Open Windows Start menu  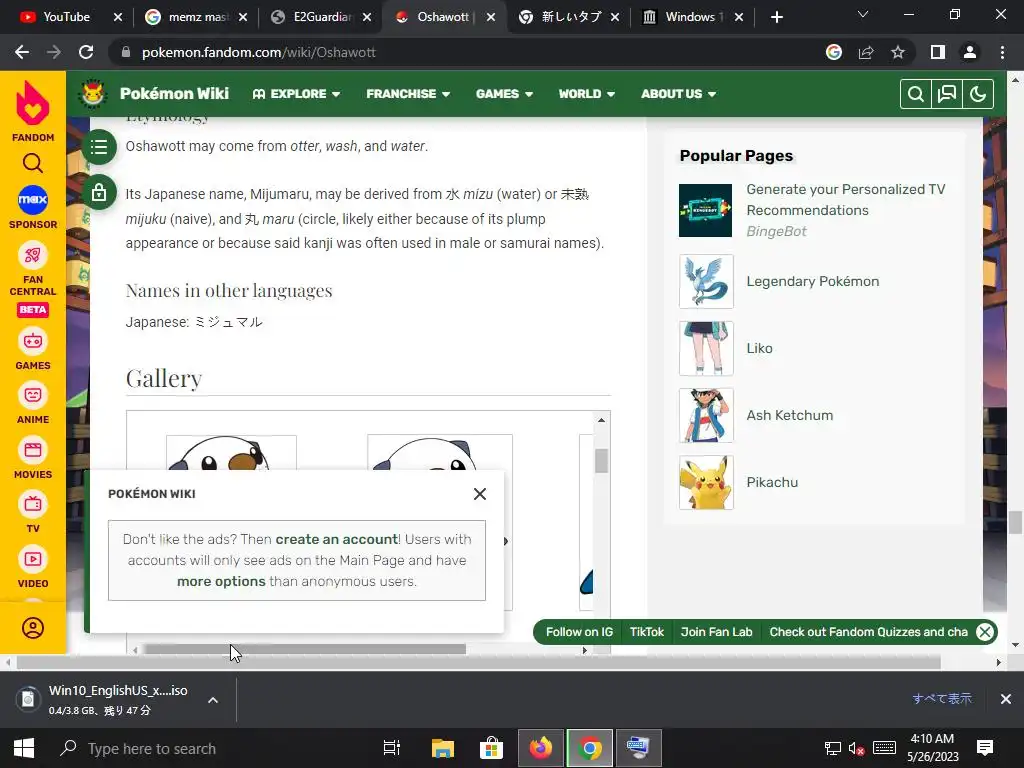(24, 748)
